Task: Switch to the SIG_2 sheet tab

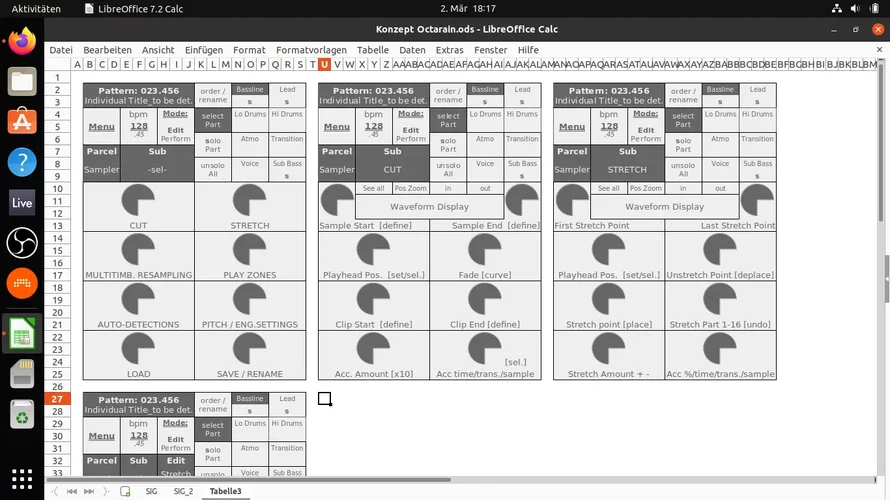Action: [183, 491]
